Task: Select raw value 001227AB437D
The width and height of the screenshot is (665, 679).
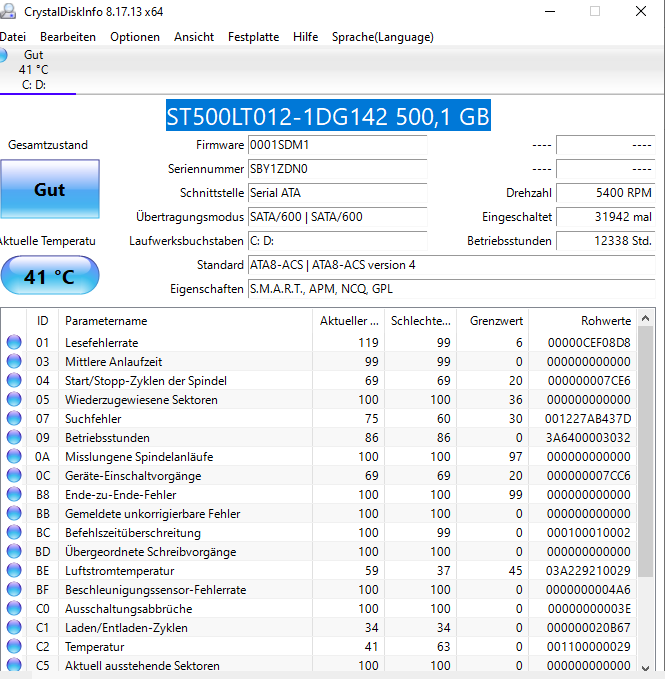Action: tap(588, 419)
